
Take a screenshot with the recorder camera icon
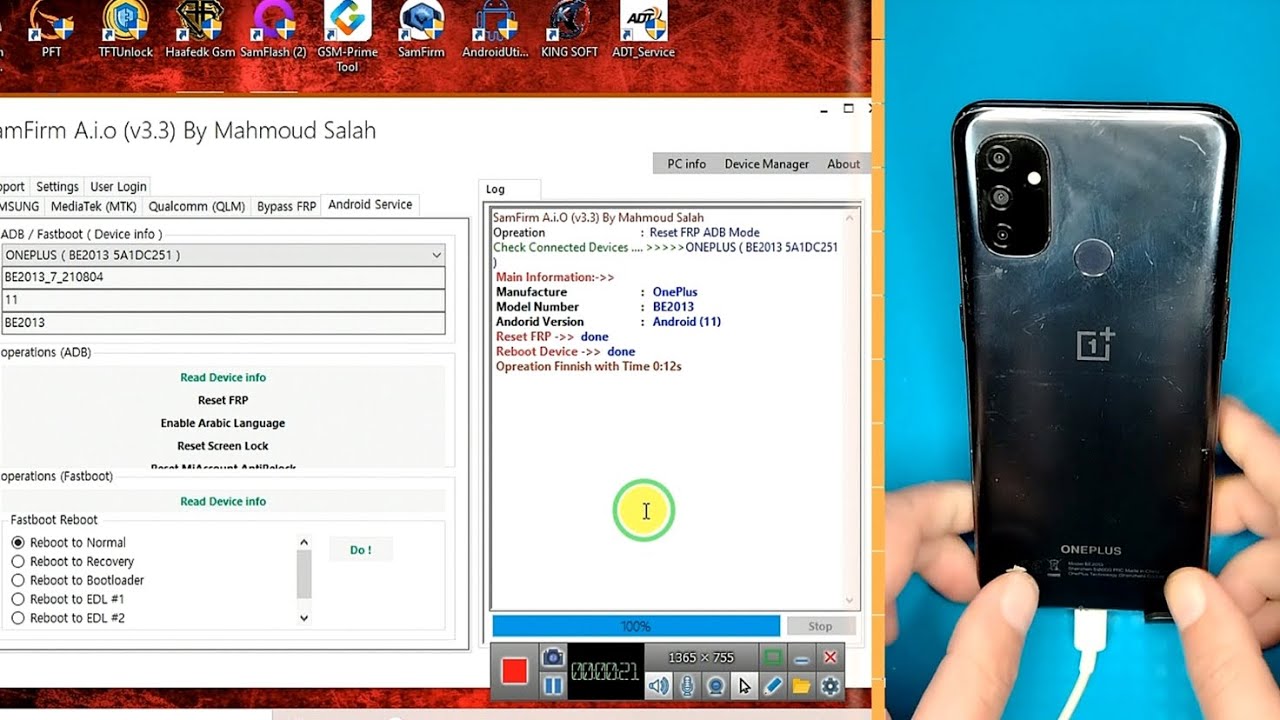click(552, 657)
